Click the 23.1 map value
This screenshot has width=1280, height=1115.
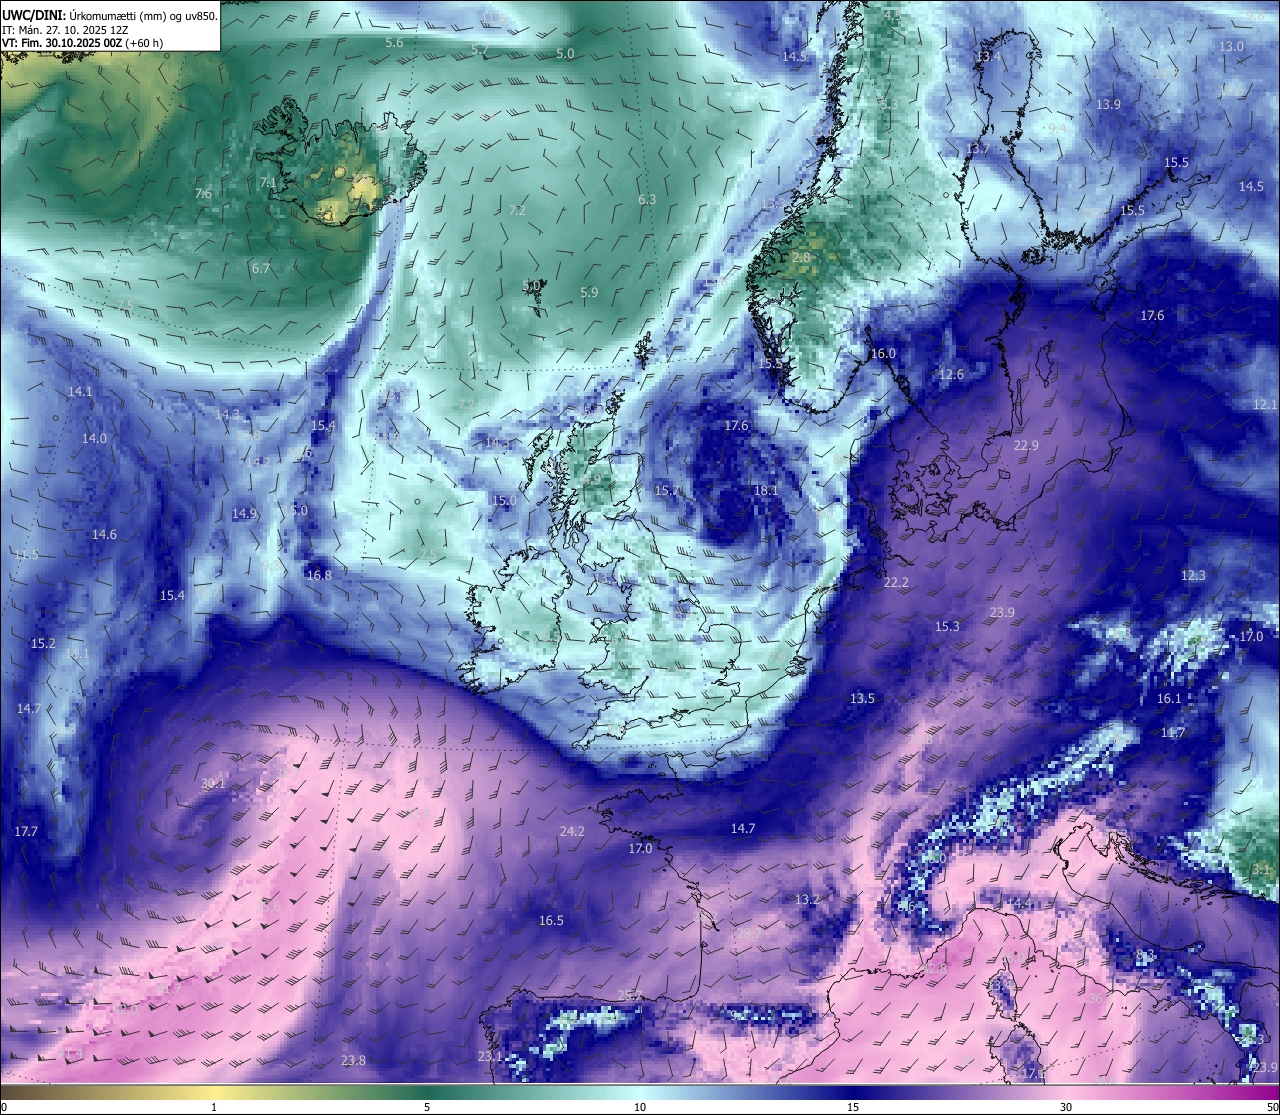point(490,1056)
